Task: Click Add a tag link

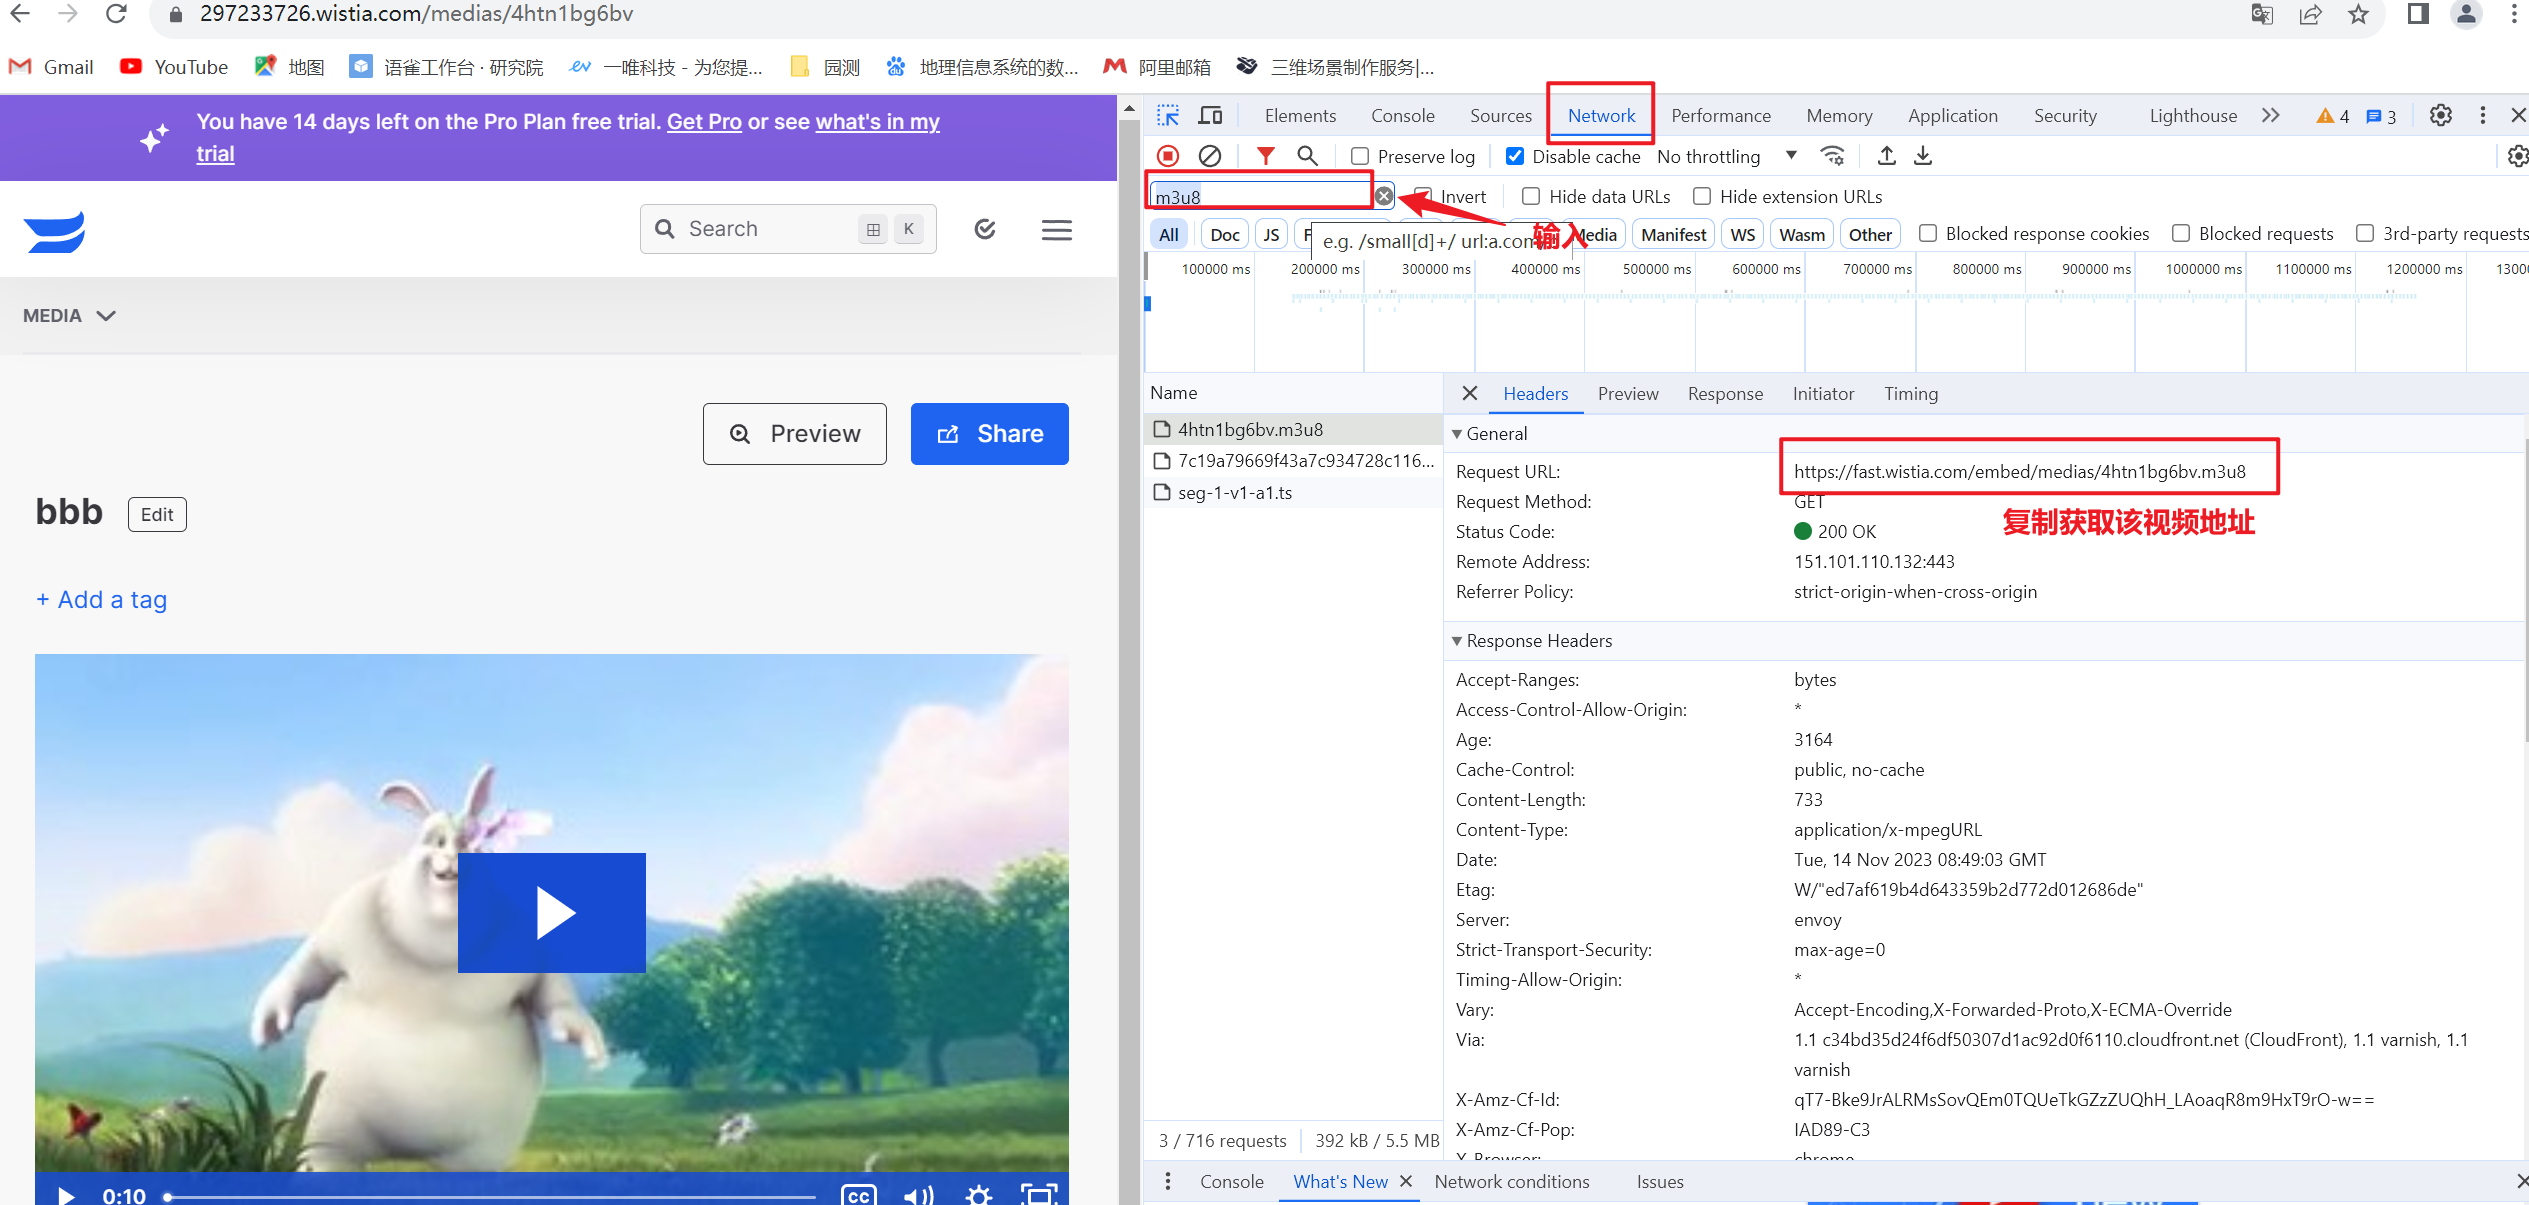Action: 102,600
